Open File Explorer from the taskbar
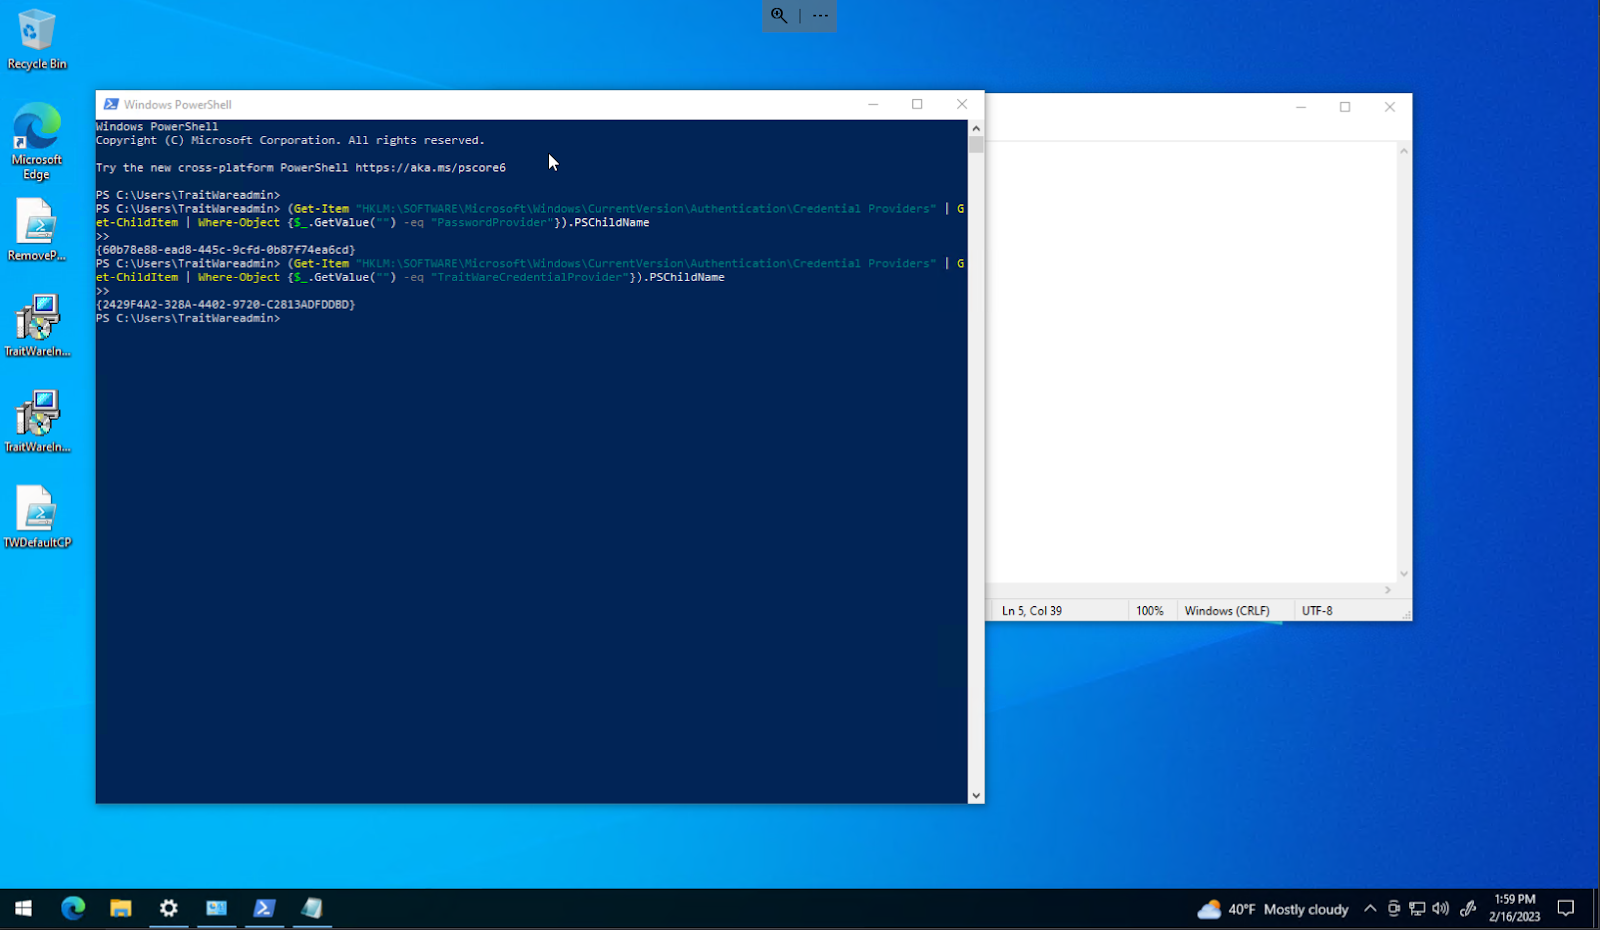 click(121, 908)
